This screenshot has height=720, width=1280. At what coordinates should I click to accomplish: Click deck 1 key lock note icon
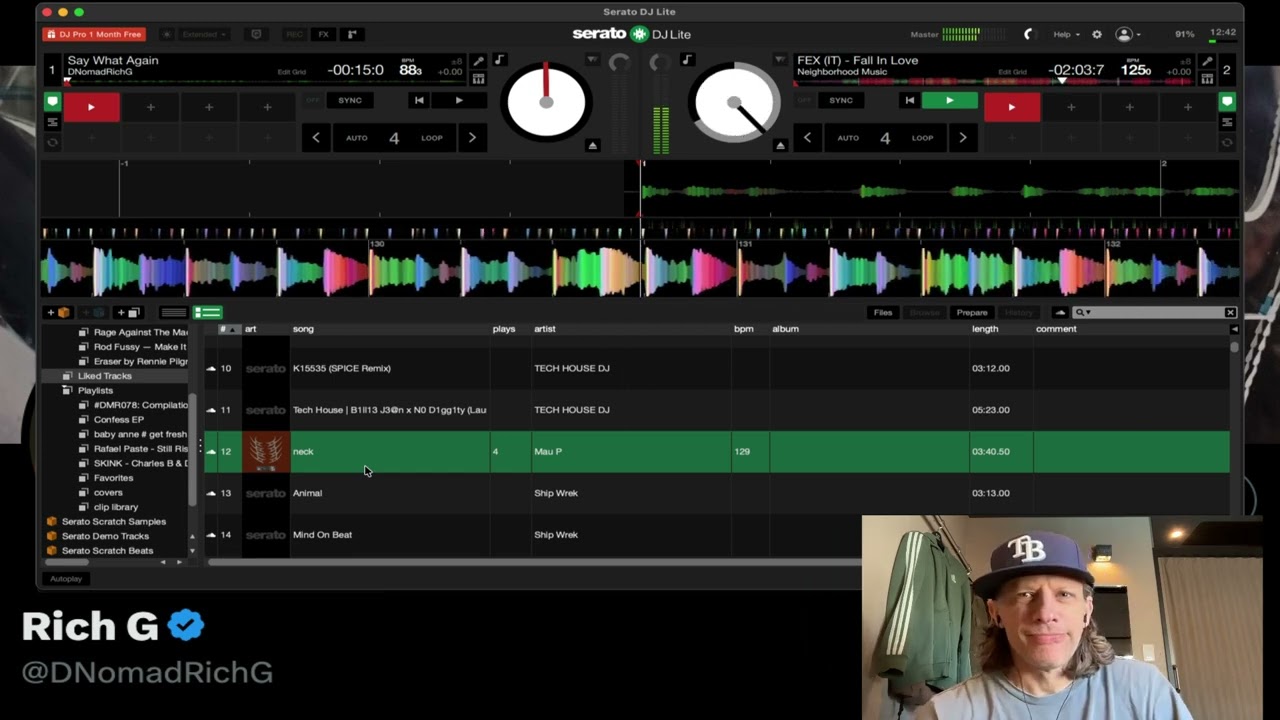point(499,60)
